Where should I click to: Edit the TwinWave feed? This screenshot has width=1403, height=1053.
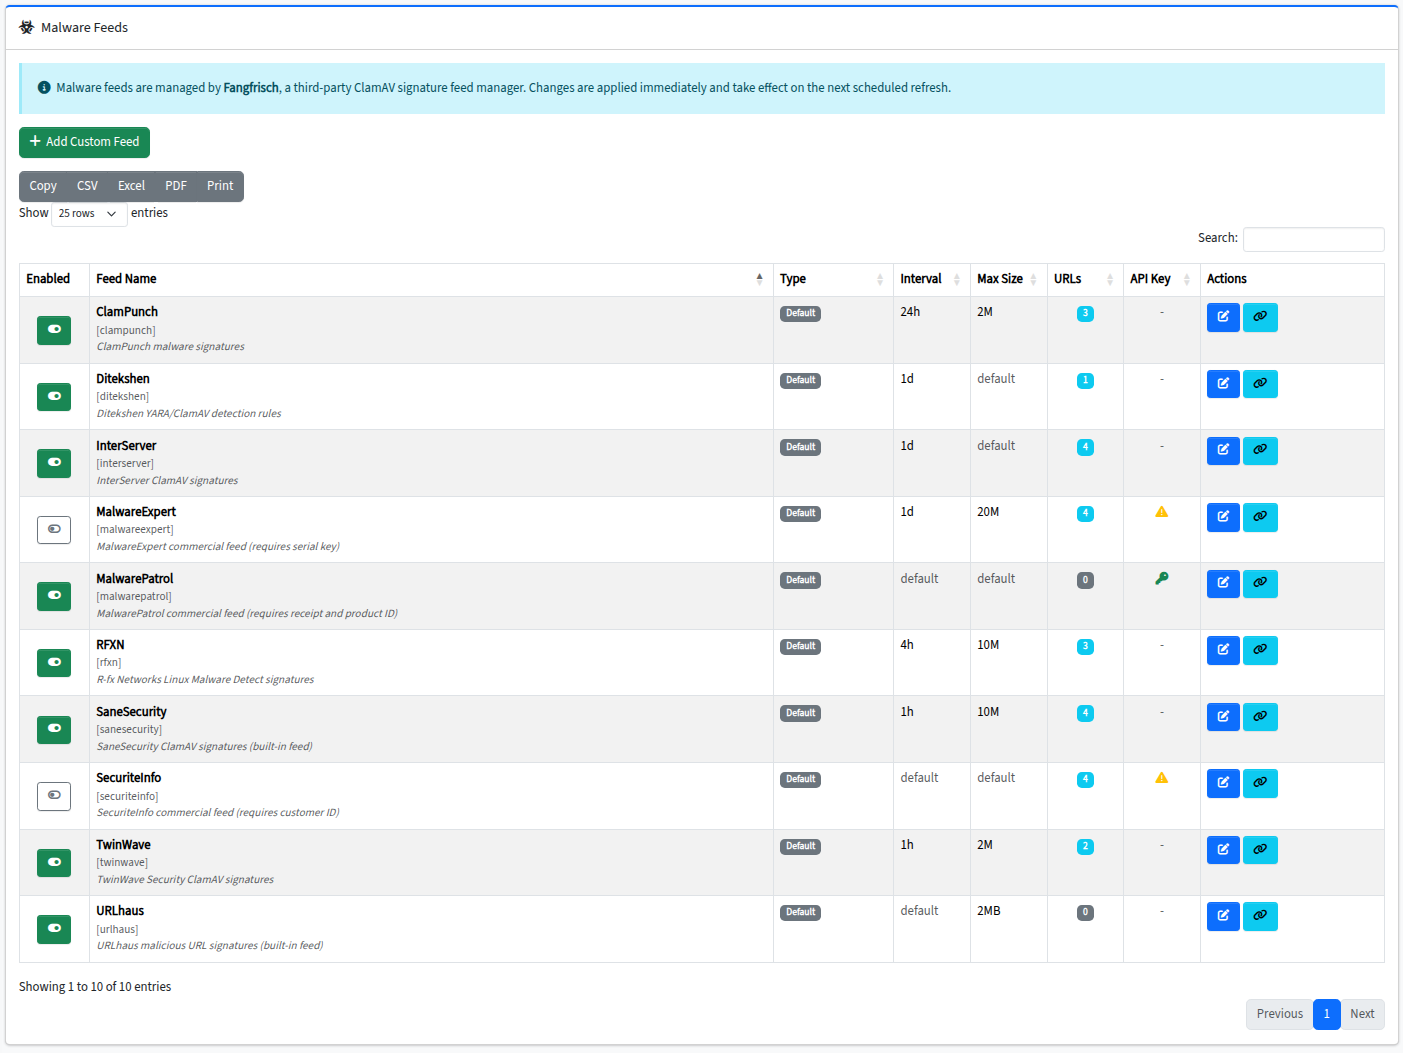pos(1223,850)
